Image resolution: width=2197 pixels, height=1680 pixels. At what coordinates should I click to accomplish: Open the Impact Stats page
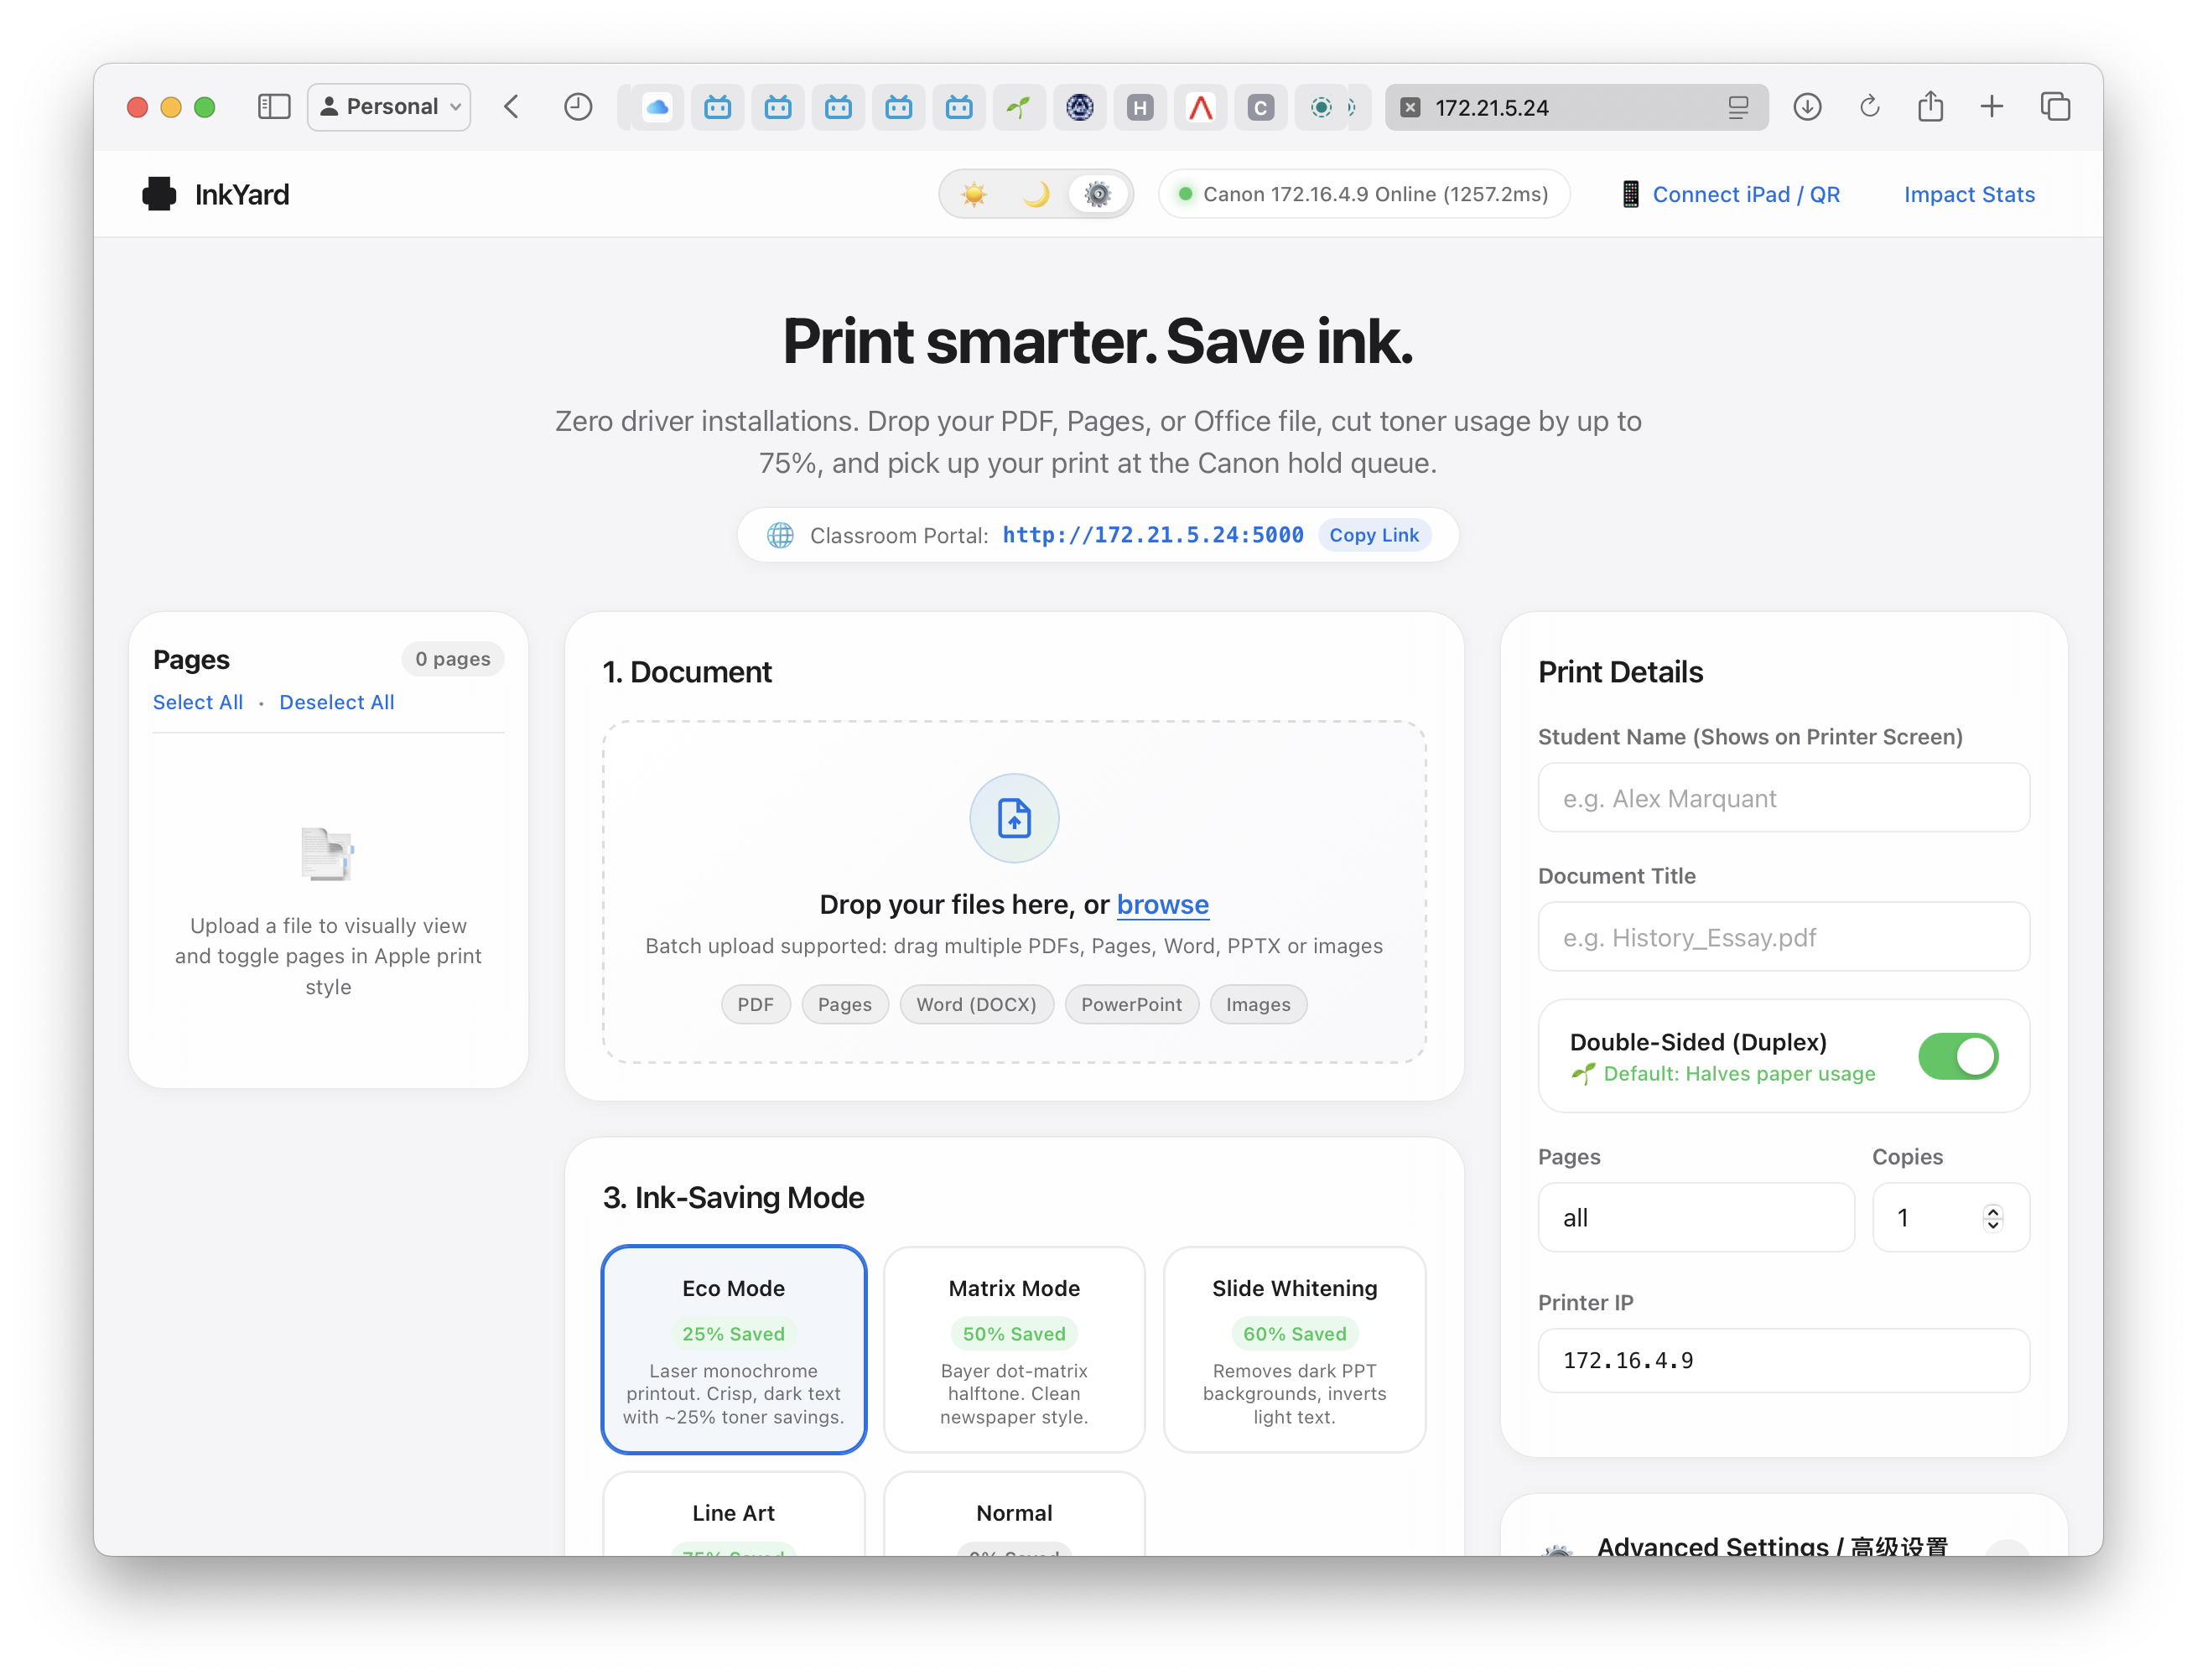point(1968,194)
